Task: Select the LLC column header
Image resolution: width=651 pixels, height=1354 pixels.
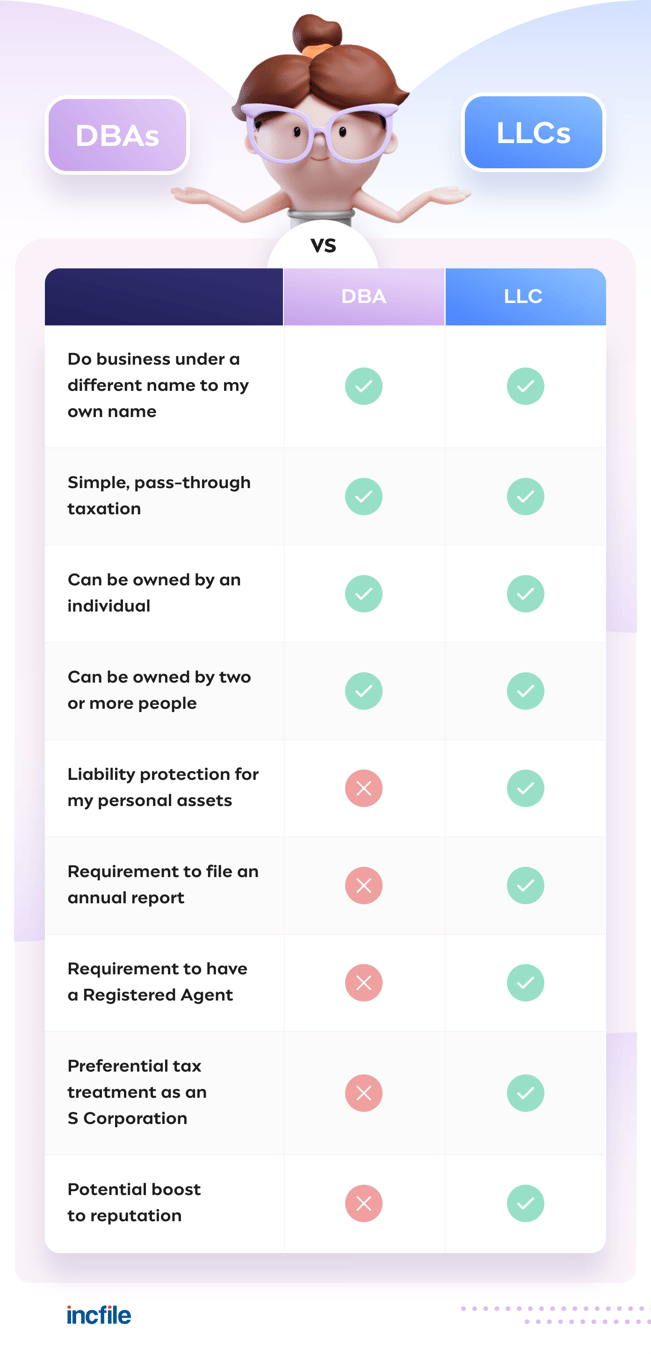Action: pyautogui.click(x=525, y=297)
